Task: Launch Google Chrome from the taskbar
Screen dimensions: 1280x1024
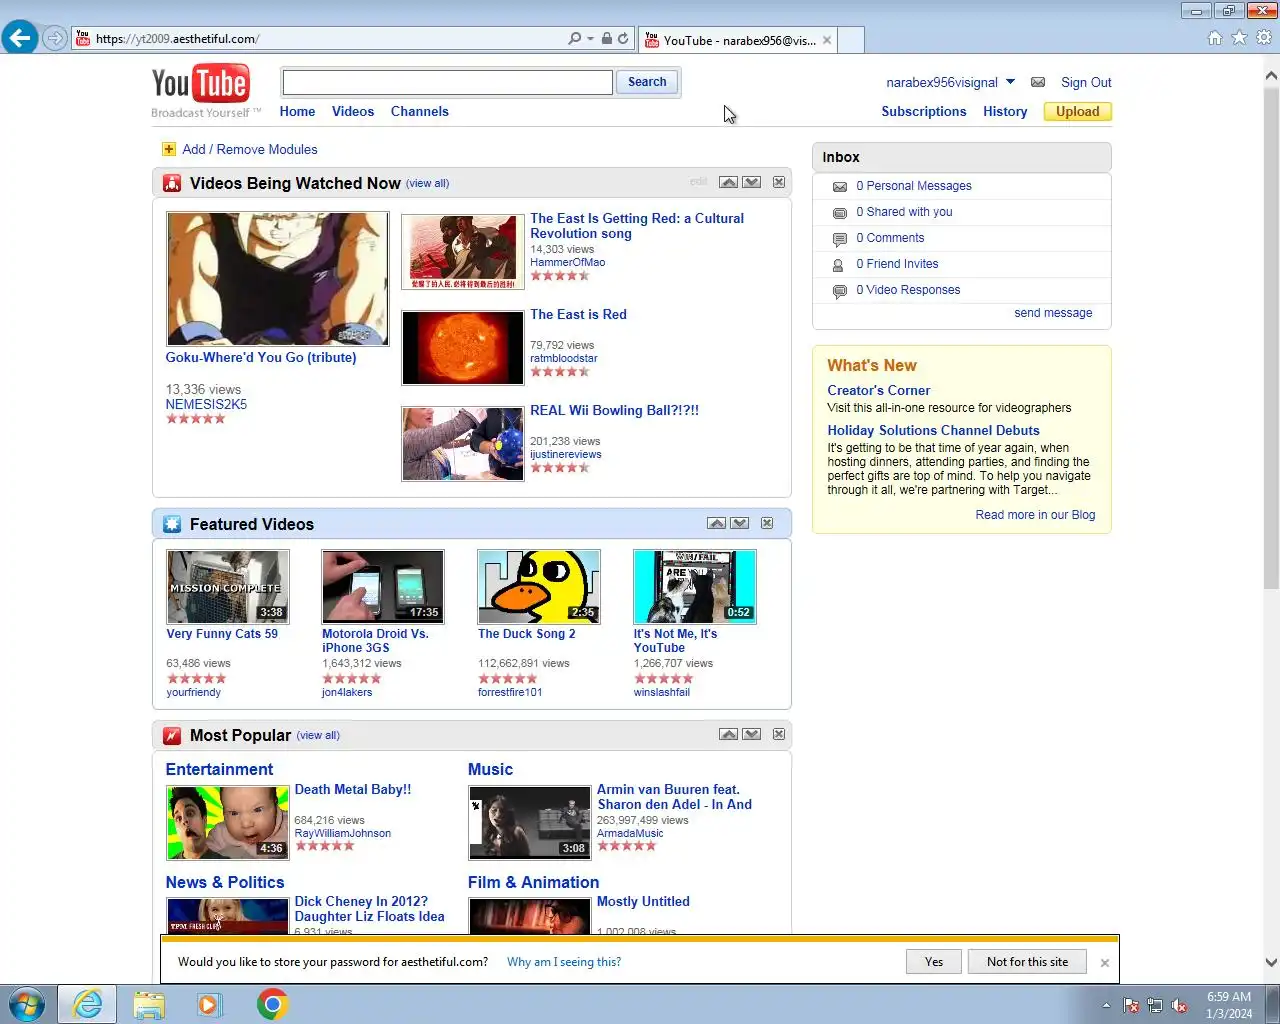Action: click(x=272, y=1004)
